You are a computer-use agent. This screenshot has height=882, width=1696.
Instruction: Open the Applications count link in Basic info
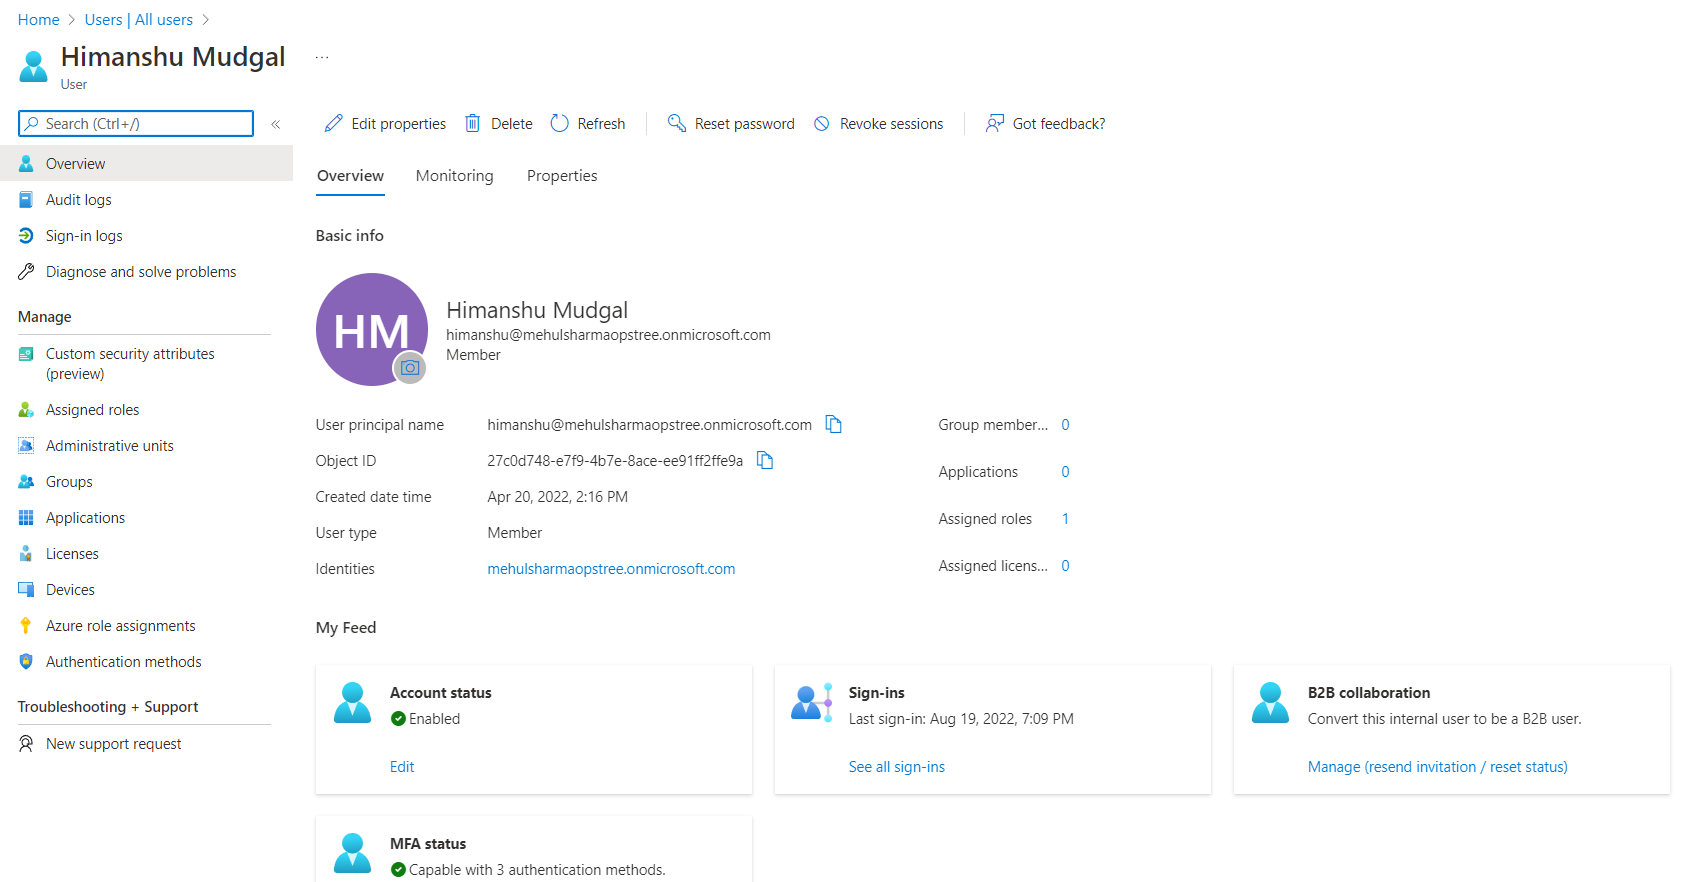pyautogui.click(x=1066, y=472)
